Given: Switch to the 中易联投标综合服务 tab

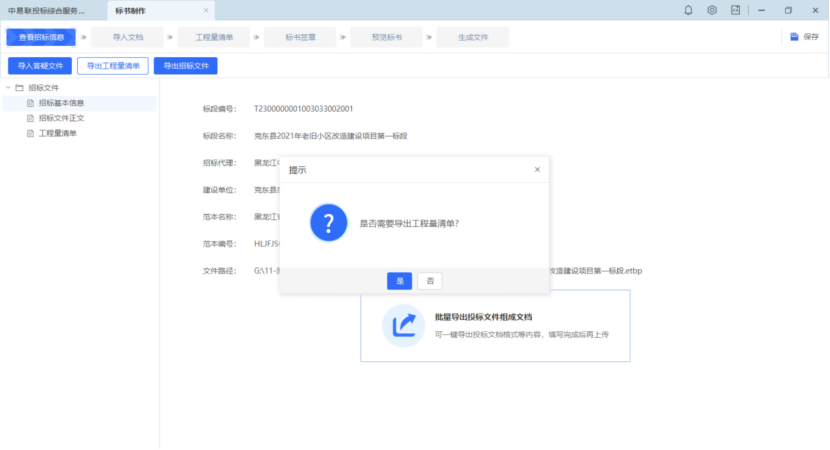Looking at the screenshot, I should (x=46, y=10).
